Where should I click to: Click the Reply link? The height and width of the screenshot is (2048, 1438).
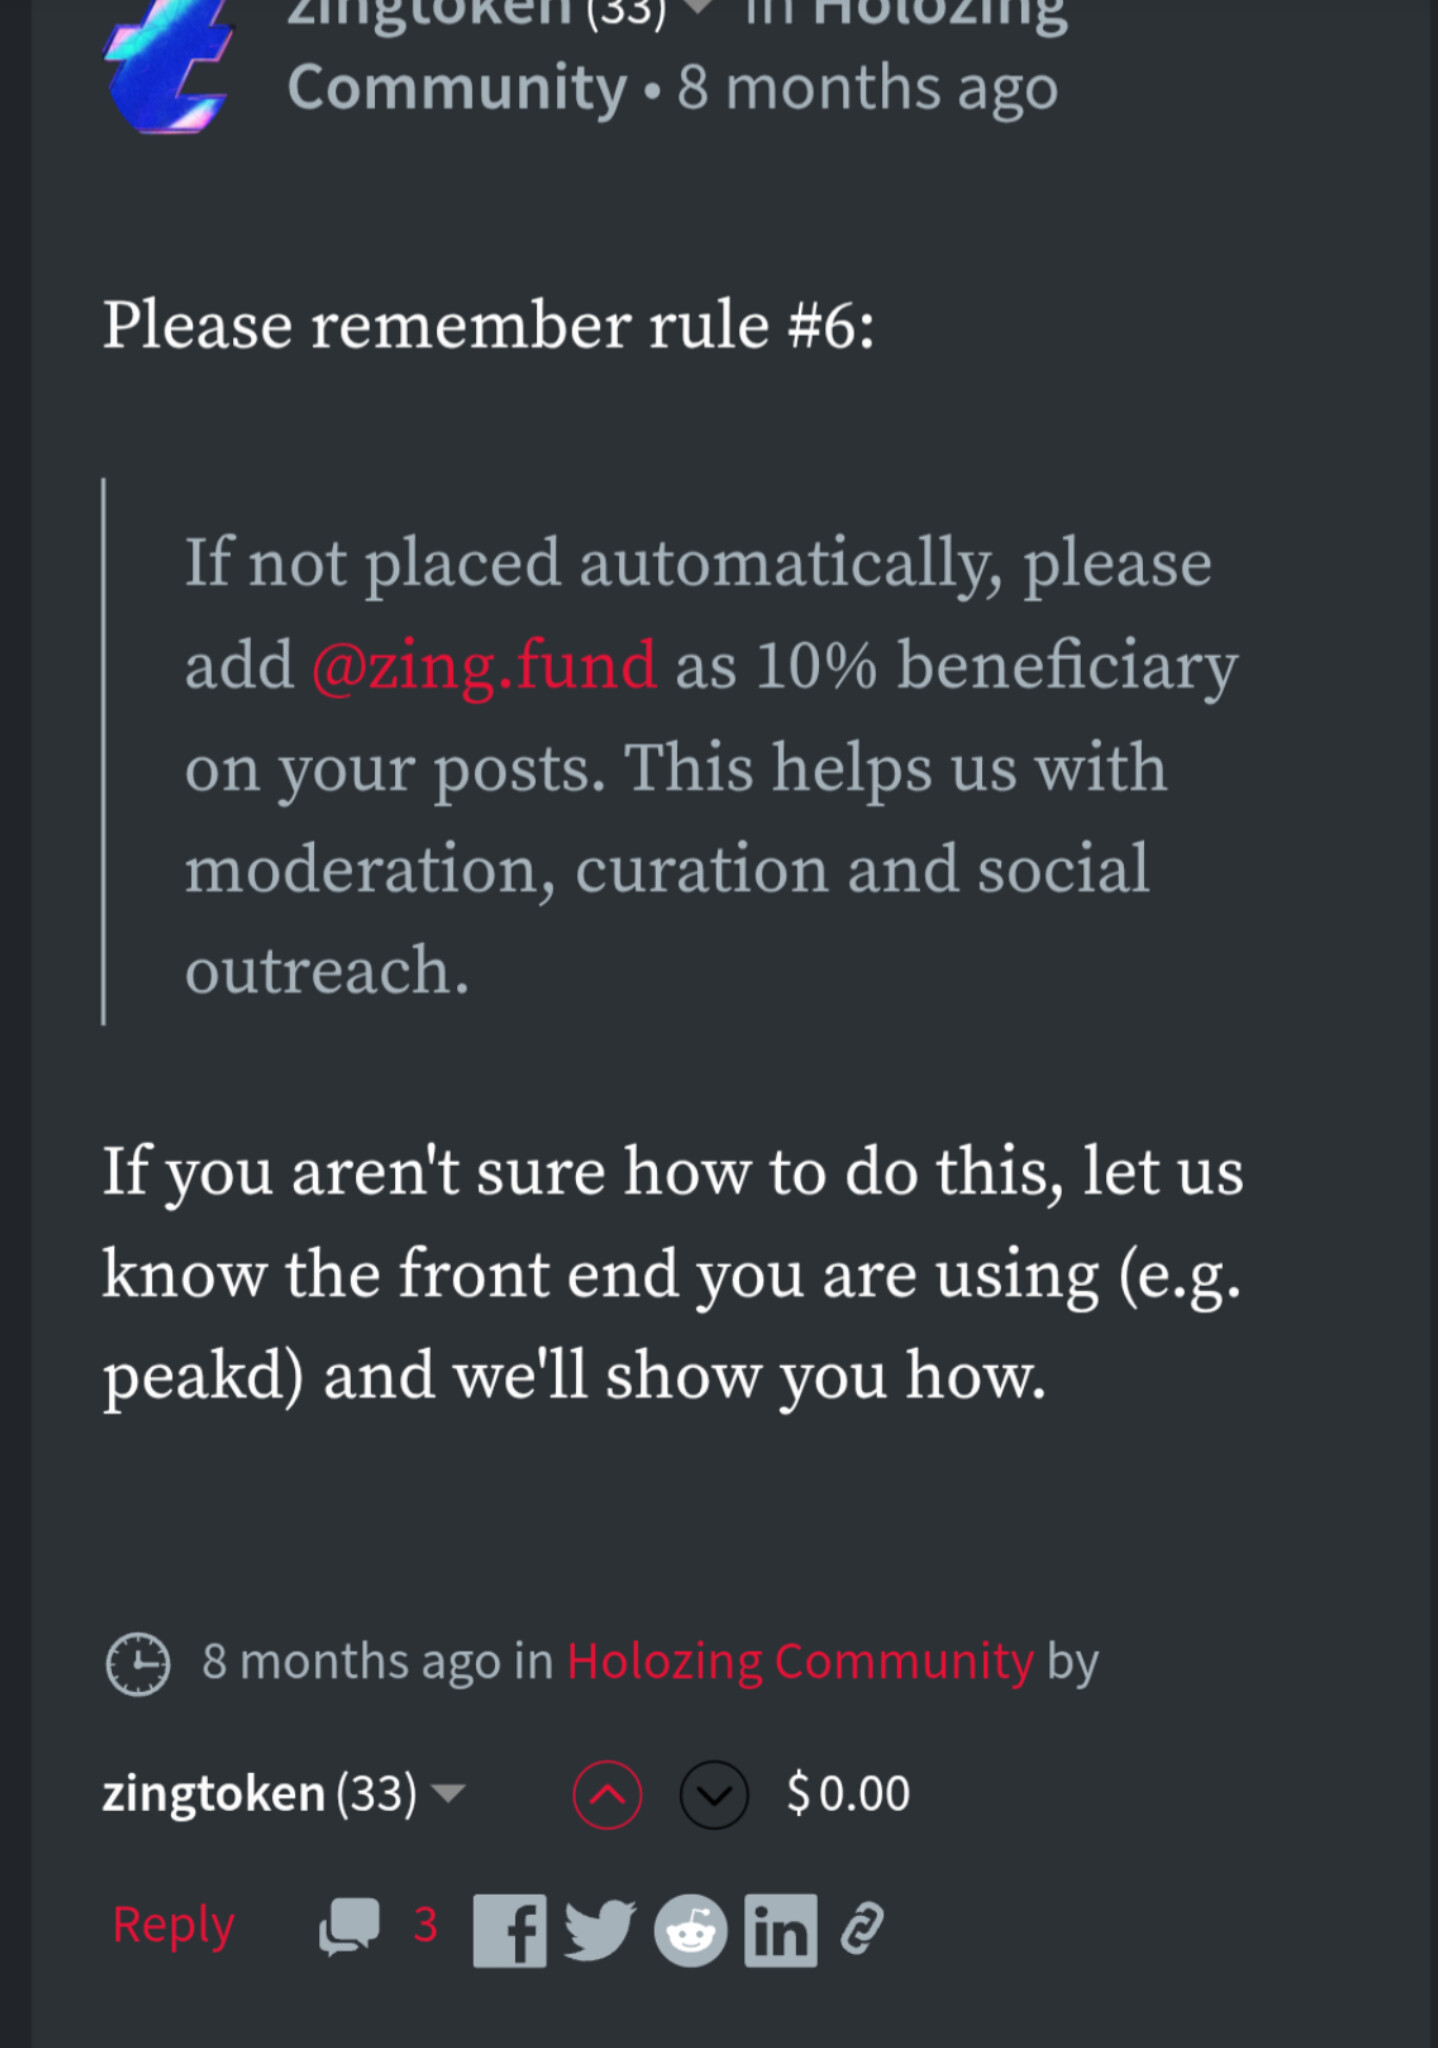coord(173,1925)
